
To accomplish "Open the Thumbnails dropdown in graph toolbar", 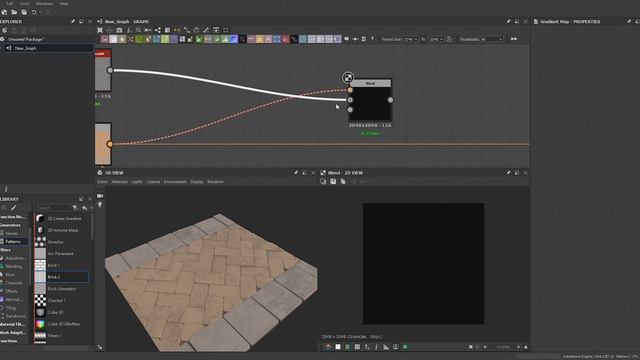I will point(491,39).
